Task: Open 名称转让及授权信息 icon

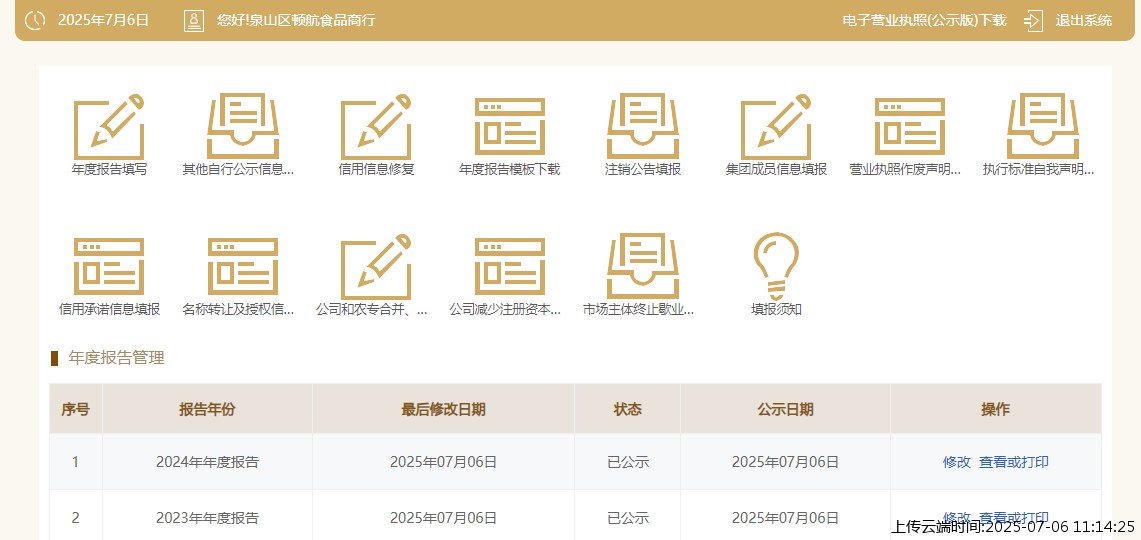Action: [x=242, y=266]
